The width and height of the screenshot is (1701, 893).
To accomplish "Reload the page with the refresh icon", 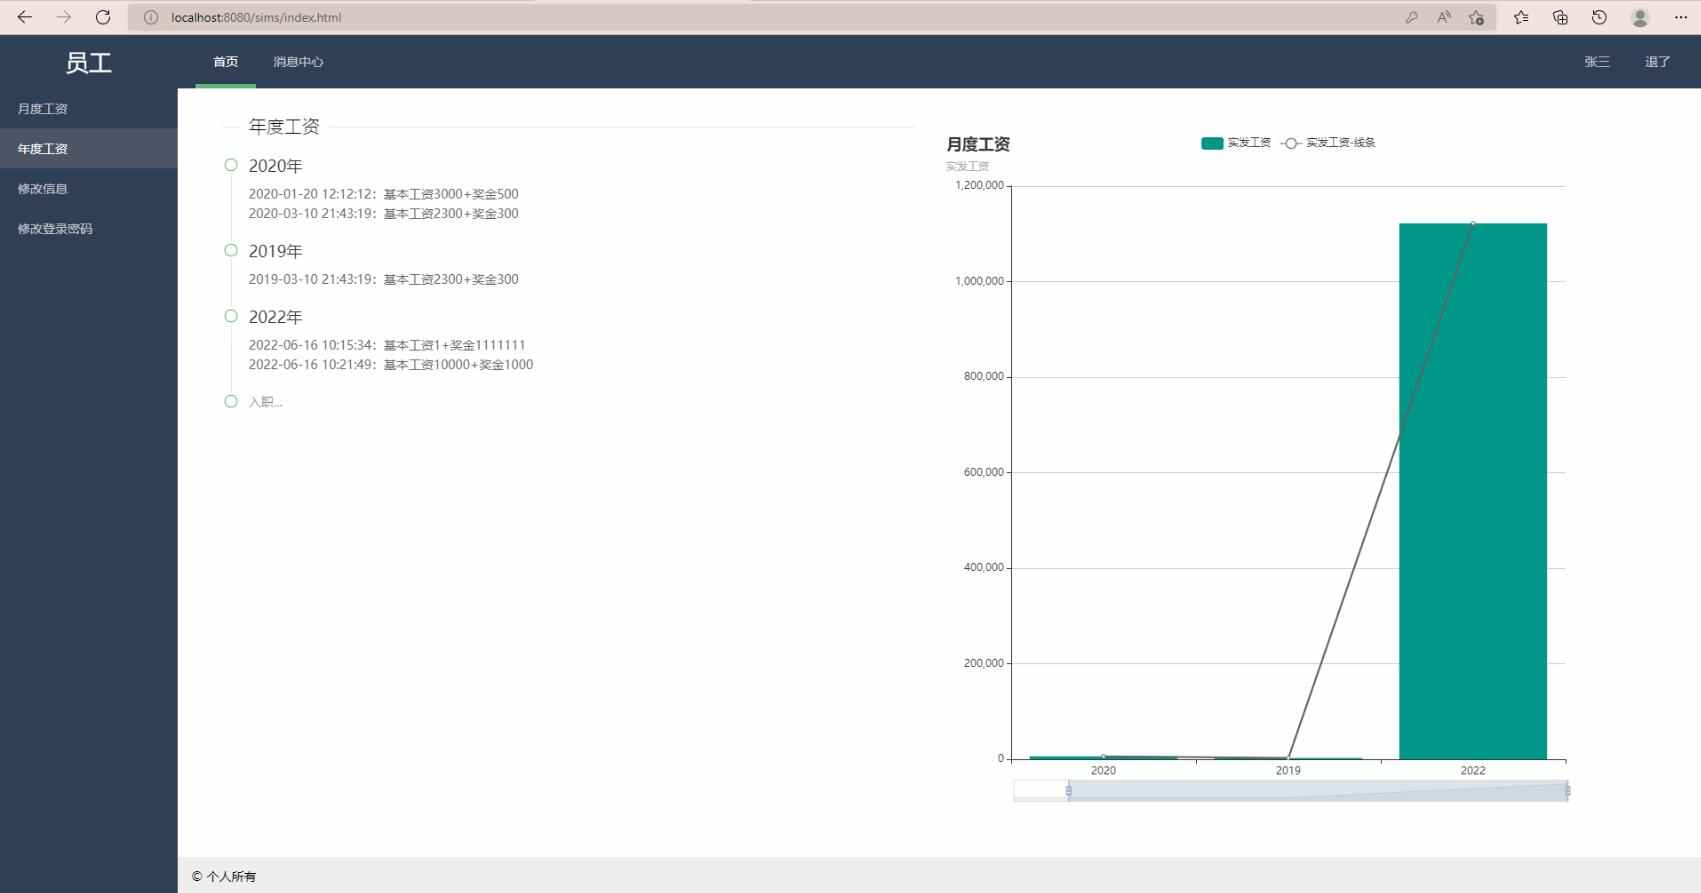I will [x=103, y=17].
